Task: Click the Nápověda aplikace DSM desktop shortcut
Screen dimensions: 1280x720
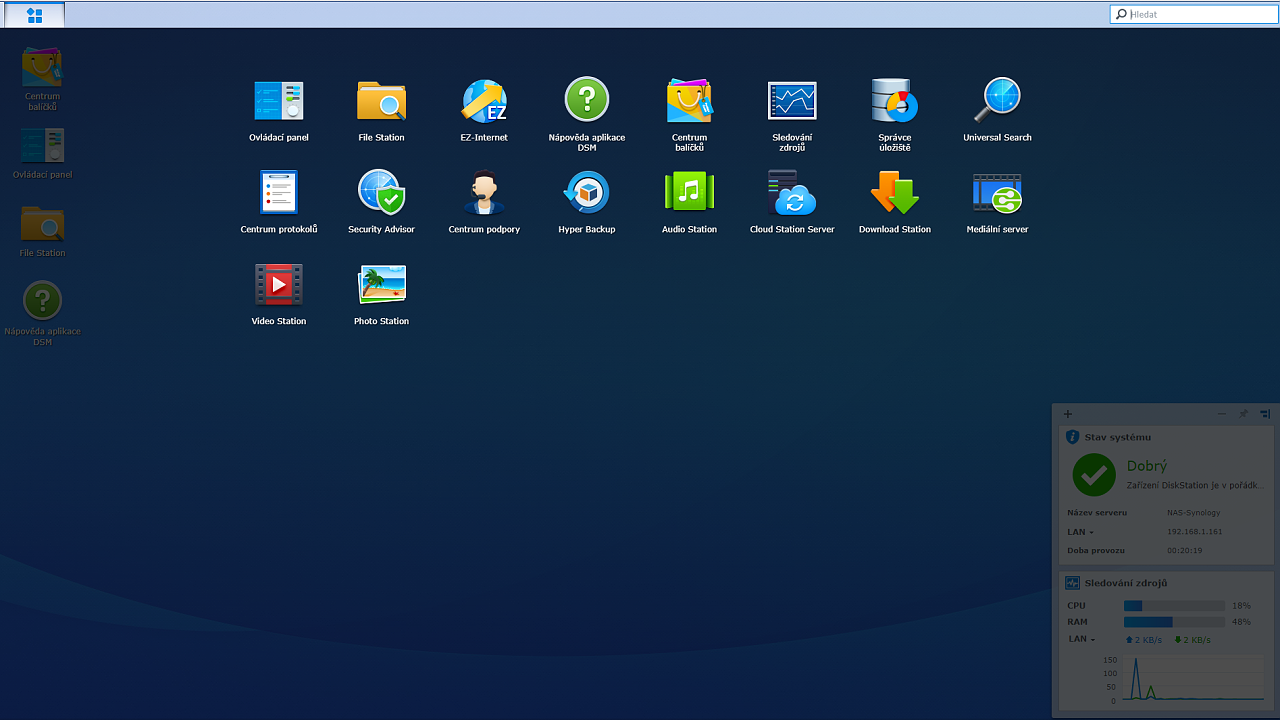Action: tap(42, 301)
